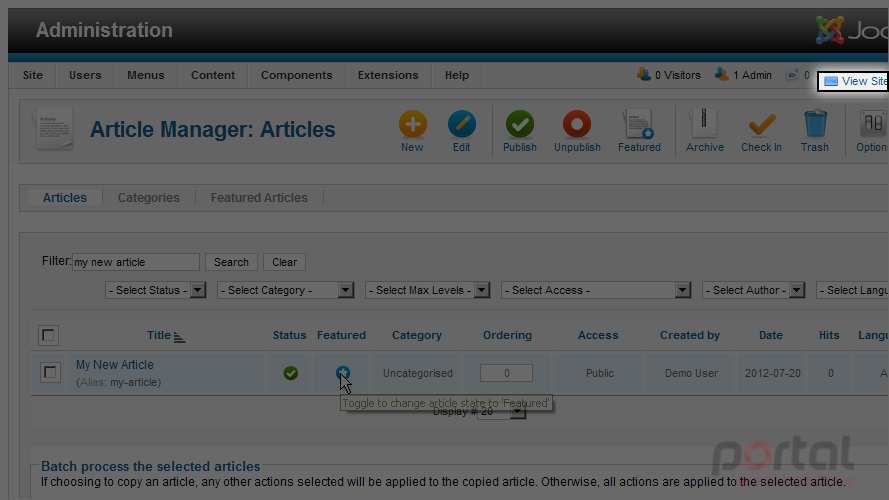
Task: Sort by the Category column header
Action: pos(417,335)
